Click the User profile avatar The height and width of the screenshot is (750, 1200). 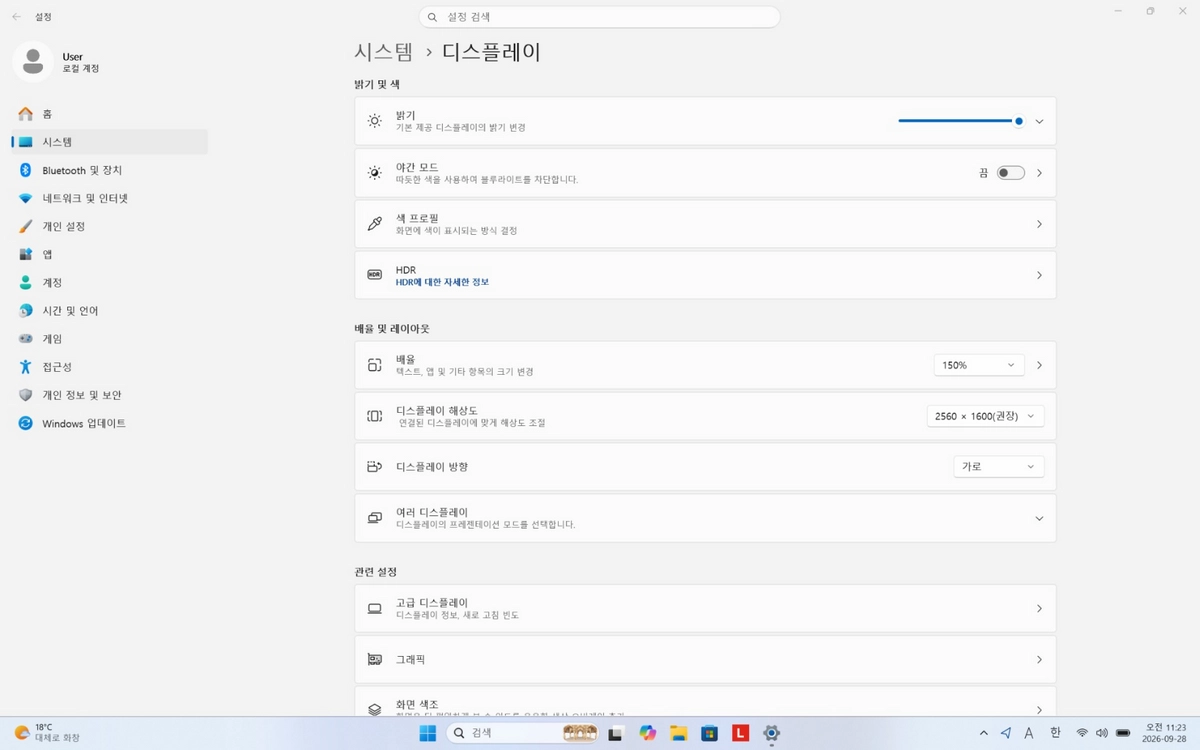pyautogui.click(x=33, y=62)
